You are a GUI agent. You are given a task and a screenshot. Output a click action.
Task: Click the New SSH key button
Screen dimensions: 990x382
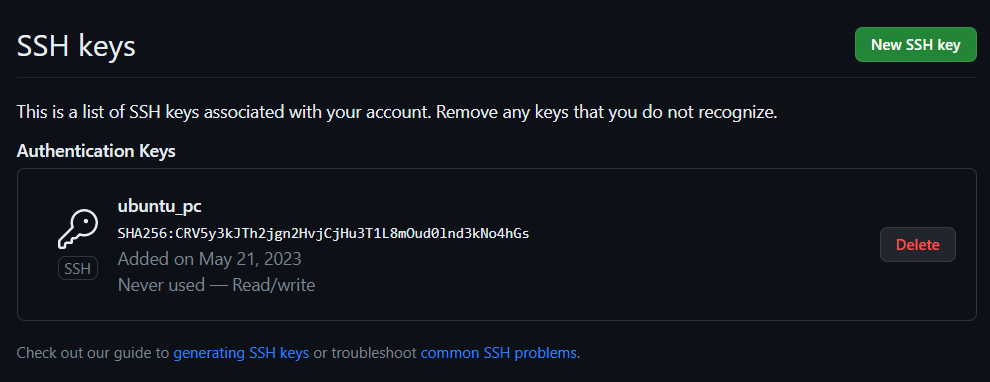915,45
